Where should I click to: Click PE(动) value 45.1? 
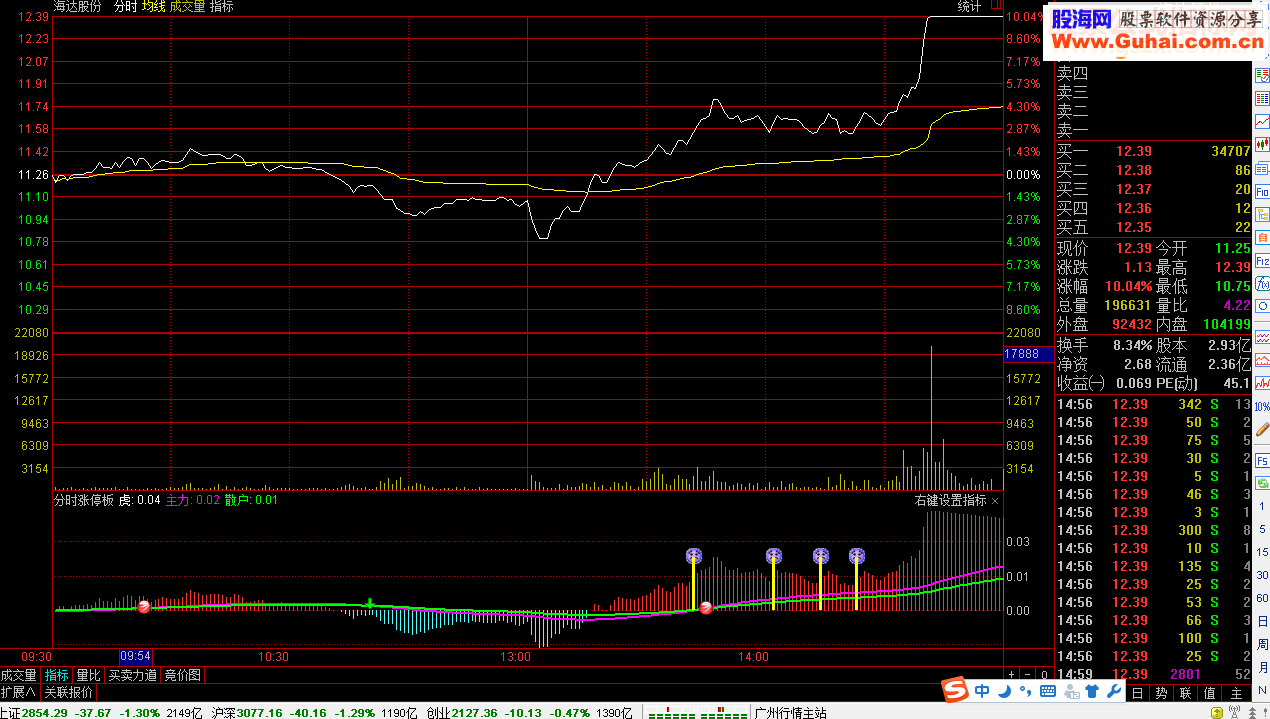coord(1236,383)
